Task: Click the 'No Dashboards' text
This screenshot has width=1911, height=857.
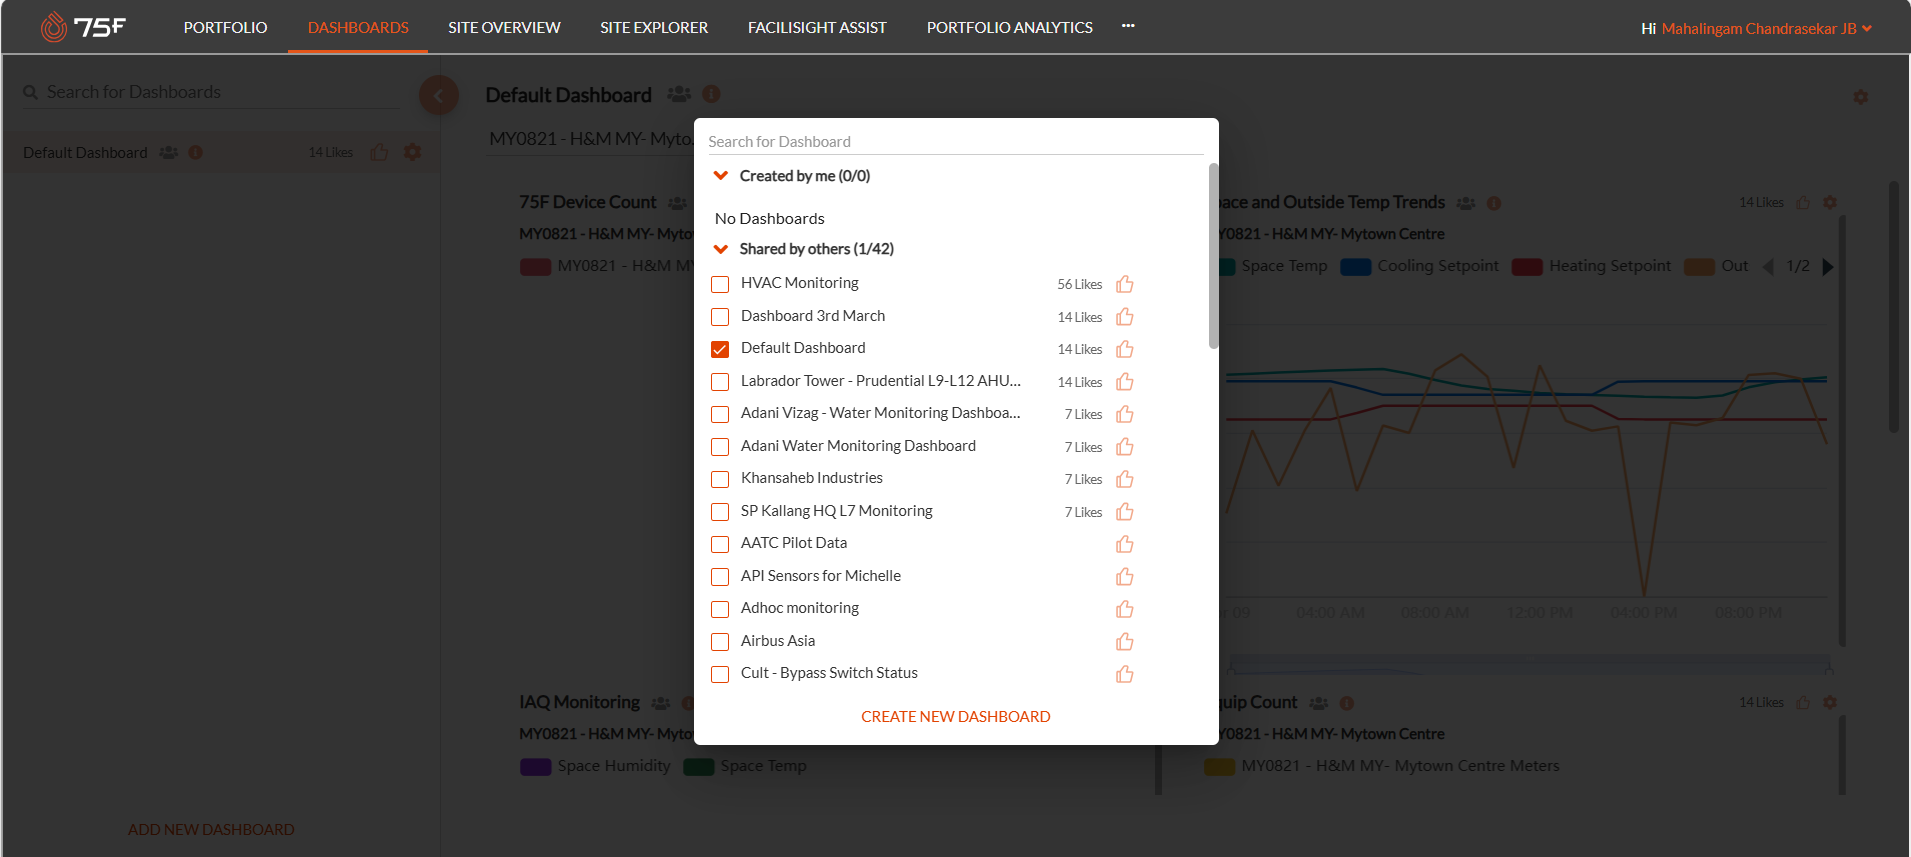Action: (769, 218)
